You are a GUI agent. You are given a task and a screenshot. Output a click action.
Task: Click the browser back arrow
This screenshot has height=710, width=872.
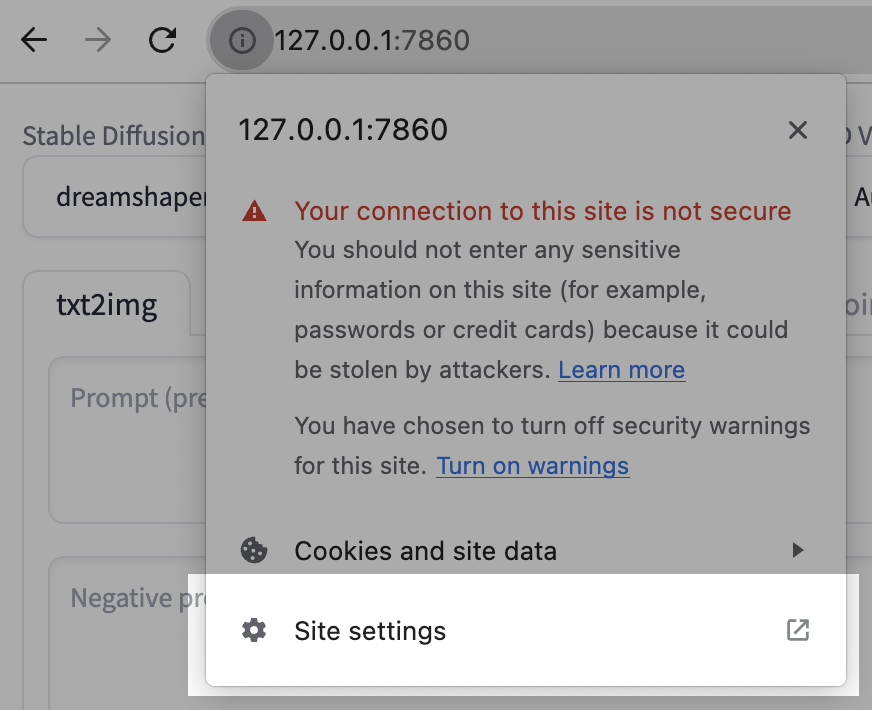coord(34,40)
